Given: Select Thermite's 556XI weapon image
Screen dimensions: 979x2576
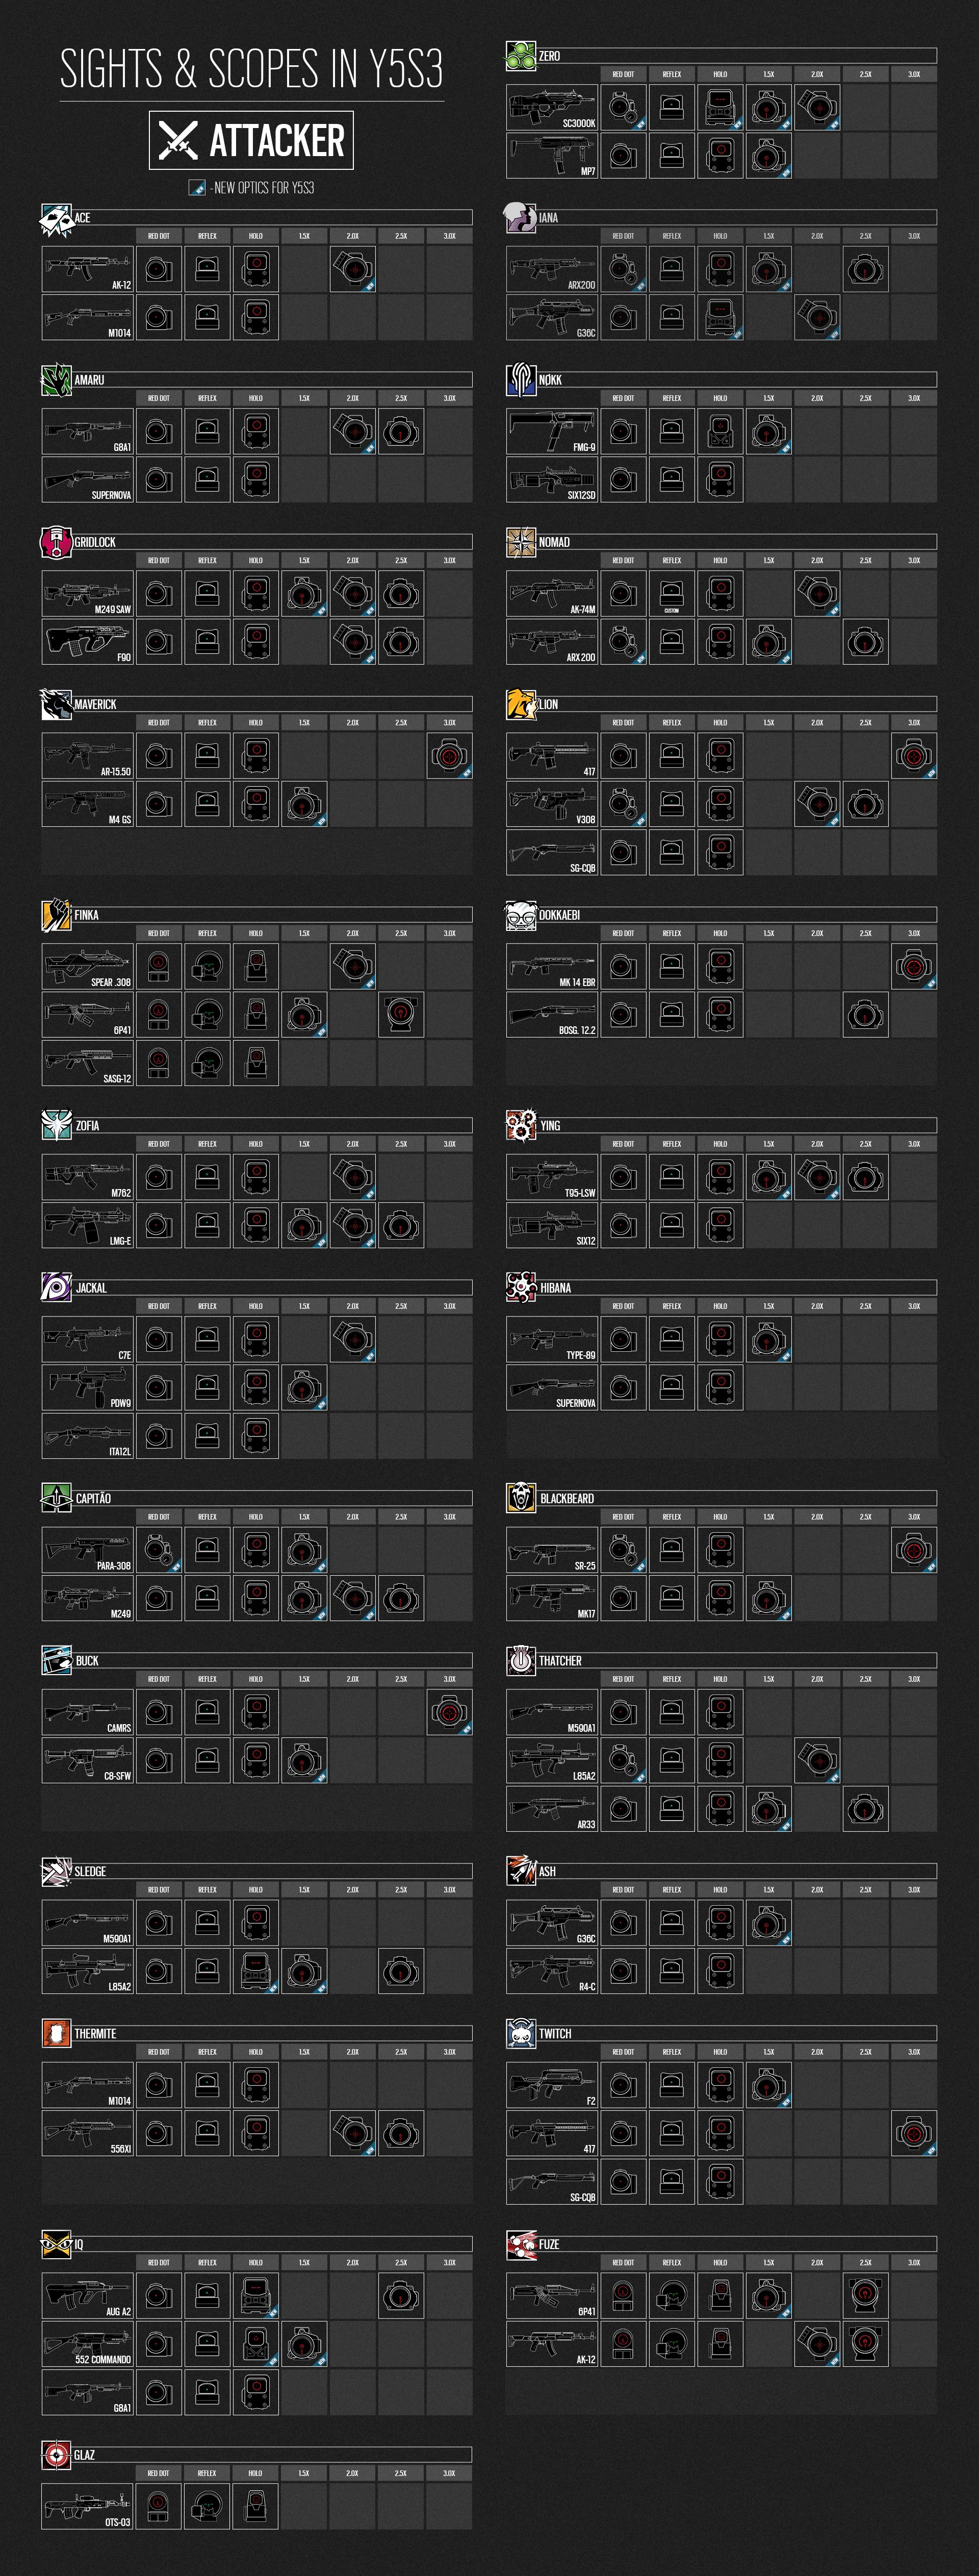Looking at the screenshot, I should coord(87,2133).
